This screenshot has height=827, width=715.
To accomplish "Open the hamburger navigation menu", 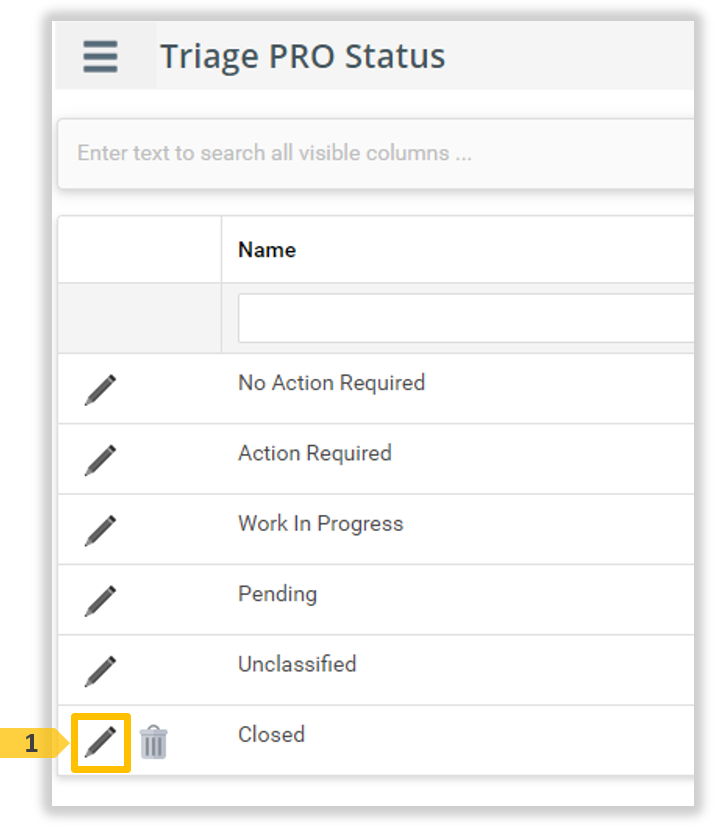I will (x=100, y=56).
